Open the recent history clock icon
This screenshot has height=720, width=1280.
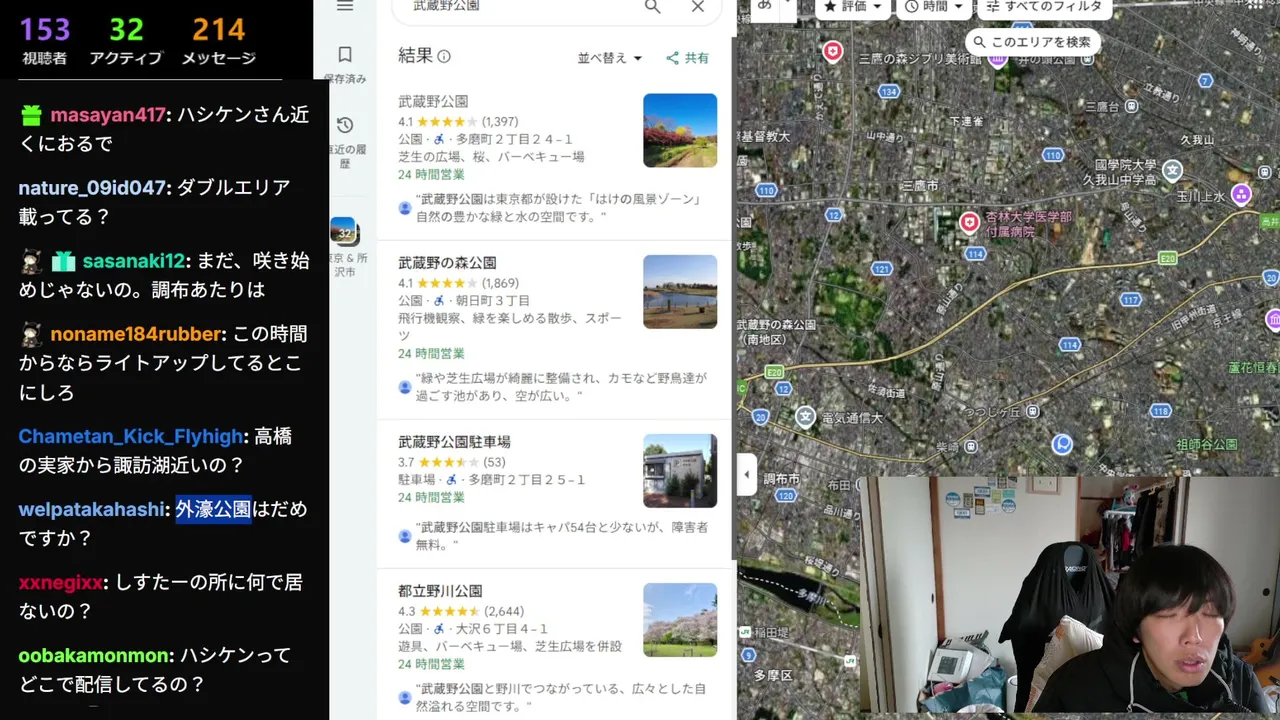(x=345, y=125)
